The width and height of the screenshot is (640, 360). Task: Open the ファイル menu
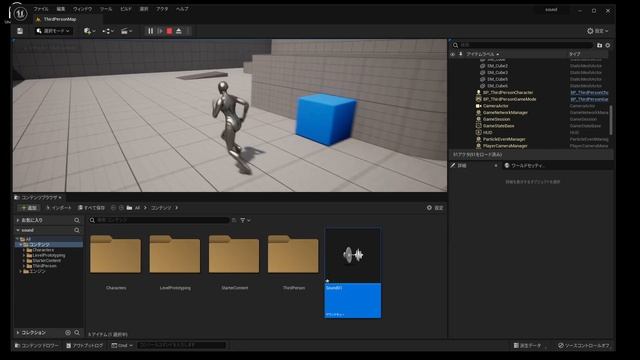[41, 9]
